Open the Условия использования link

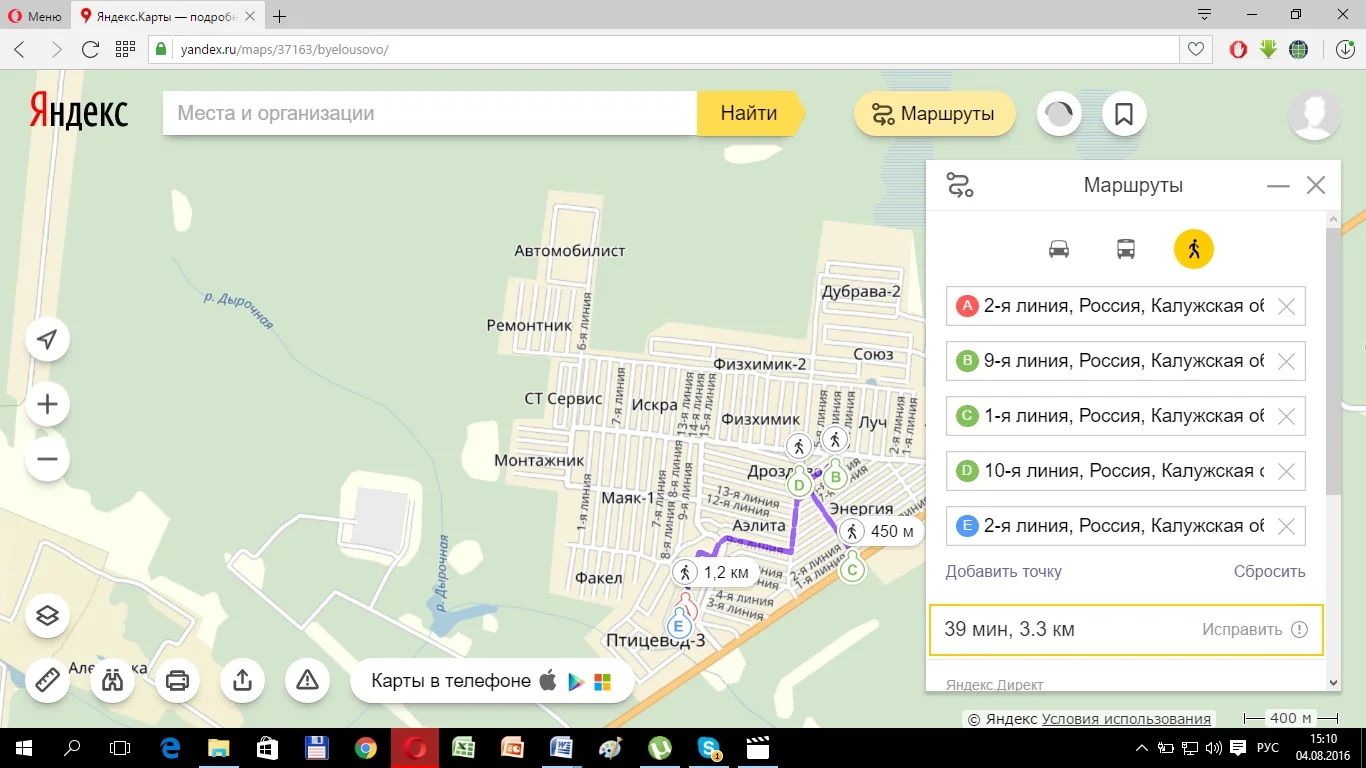[1126, 719]
